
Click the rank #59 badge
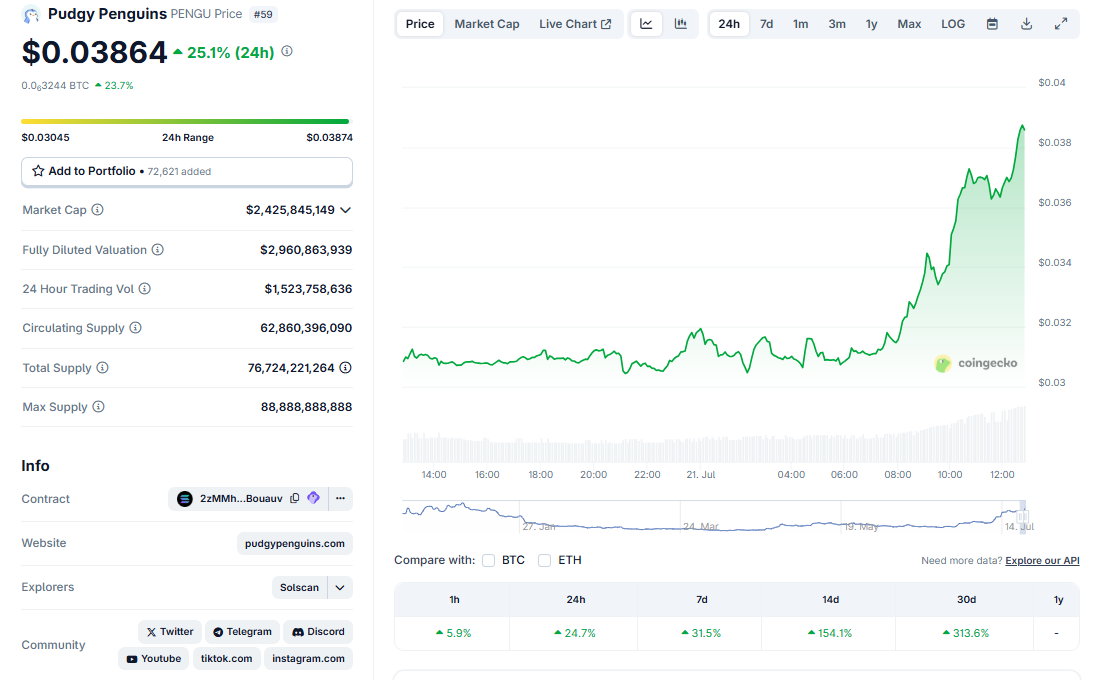click(263, 14)
